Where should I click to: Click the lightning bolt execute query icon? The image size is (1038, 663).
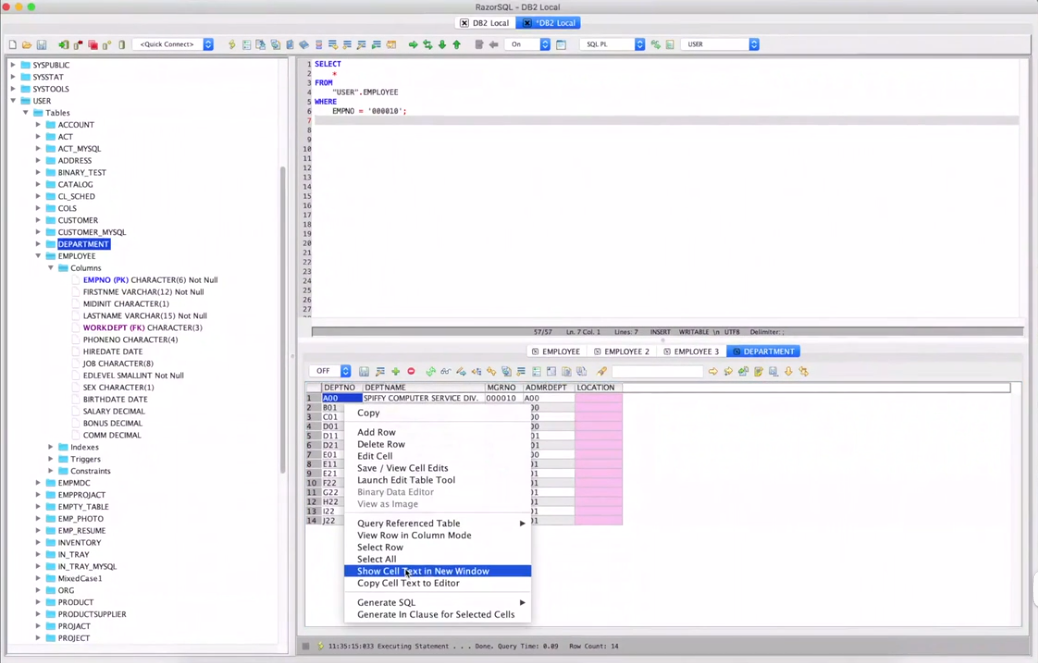coord(232,45)
